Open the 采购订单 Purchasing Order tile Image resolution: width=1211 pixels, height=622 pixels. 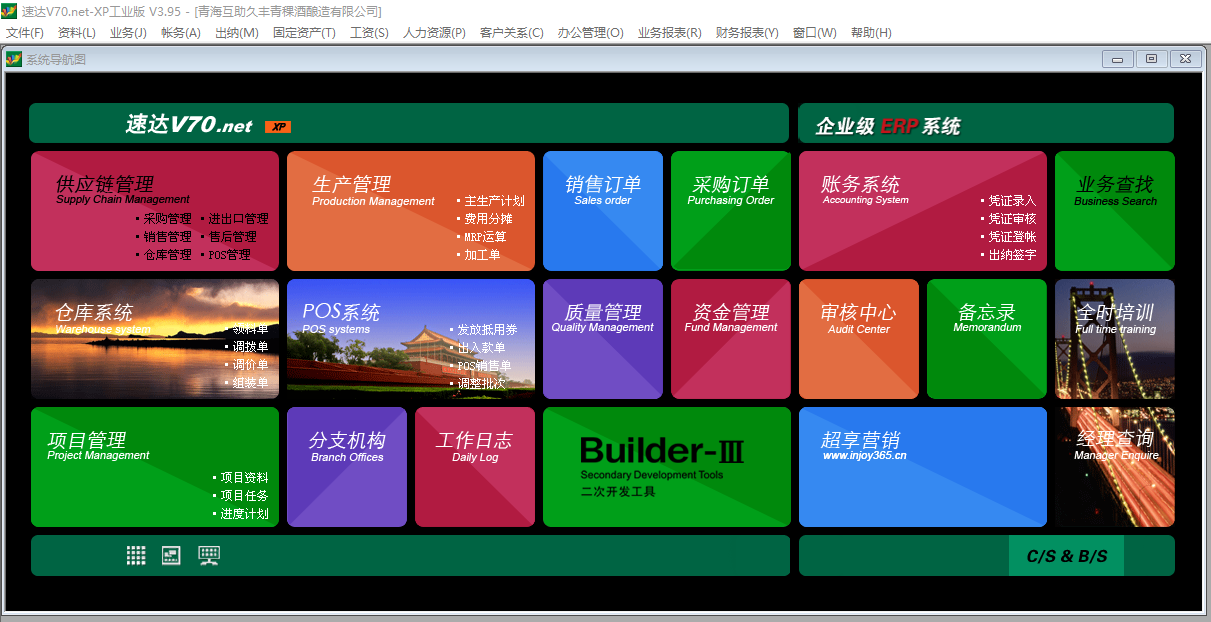pos(731,211)
